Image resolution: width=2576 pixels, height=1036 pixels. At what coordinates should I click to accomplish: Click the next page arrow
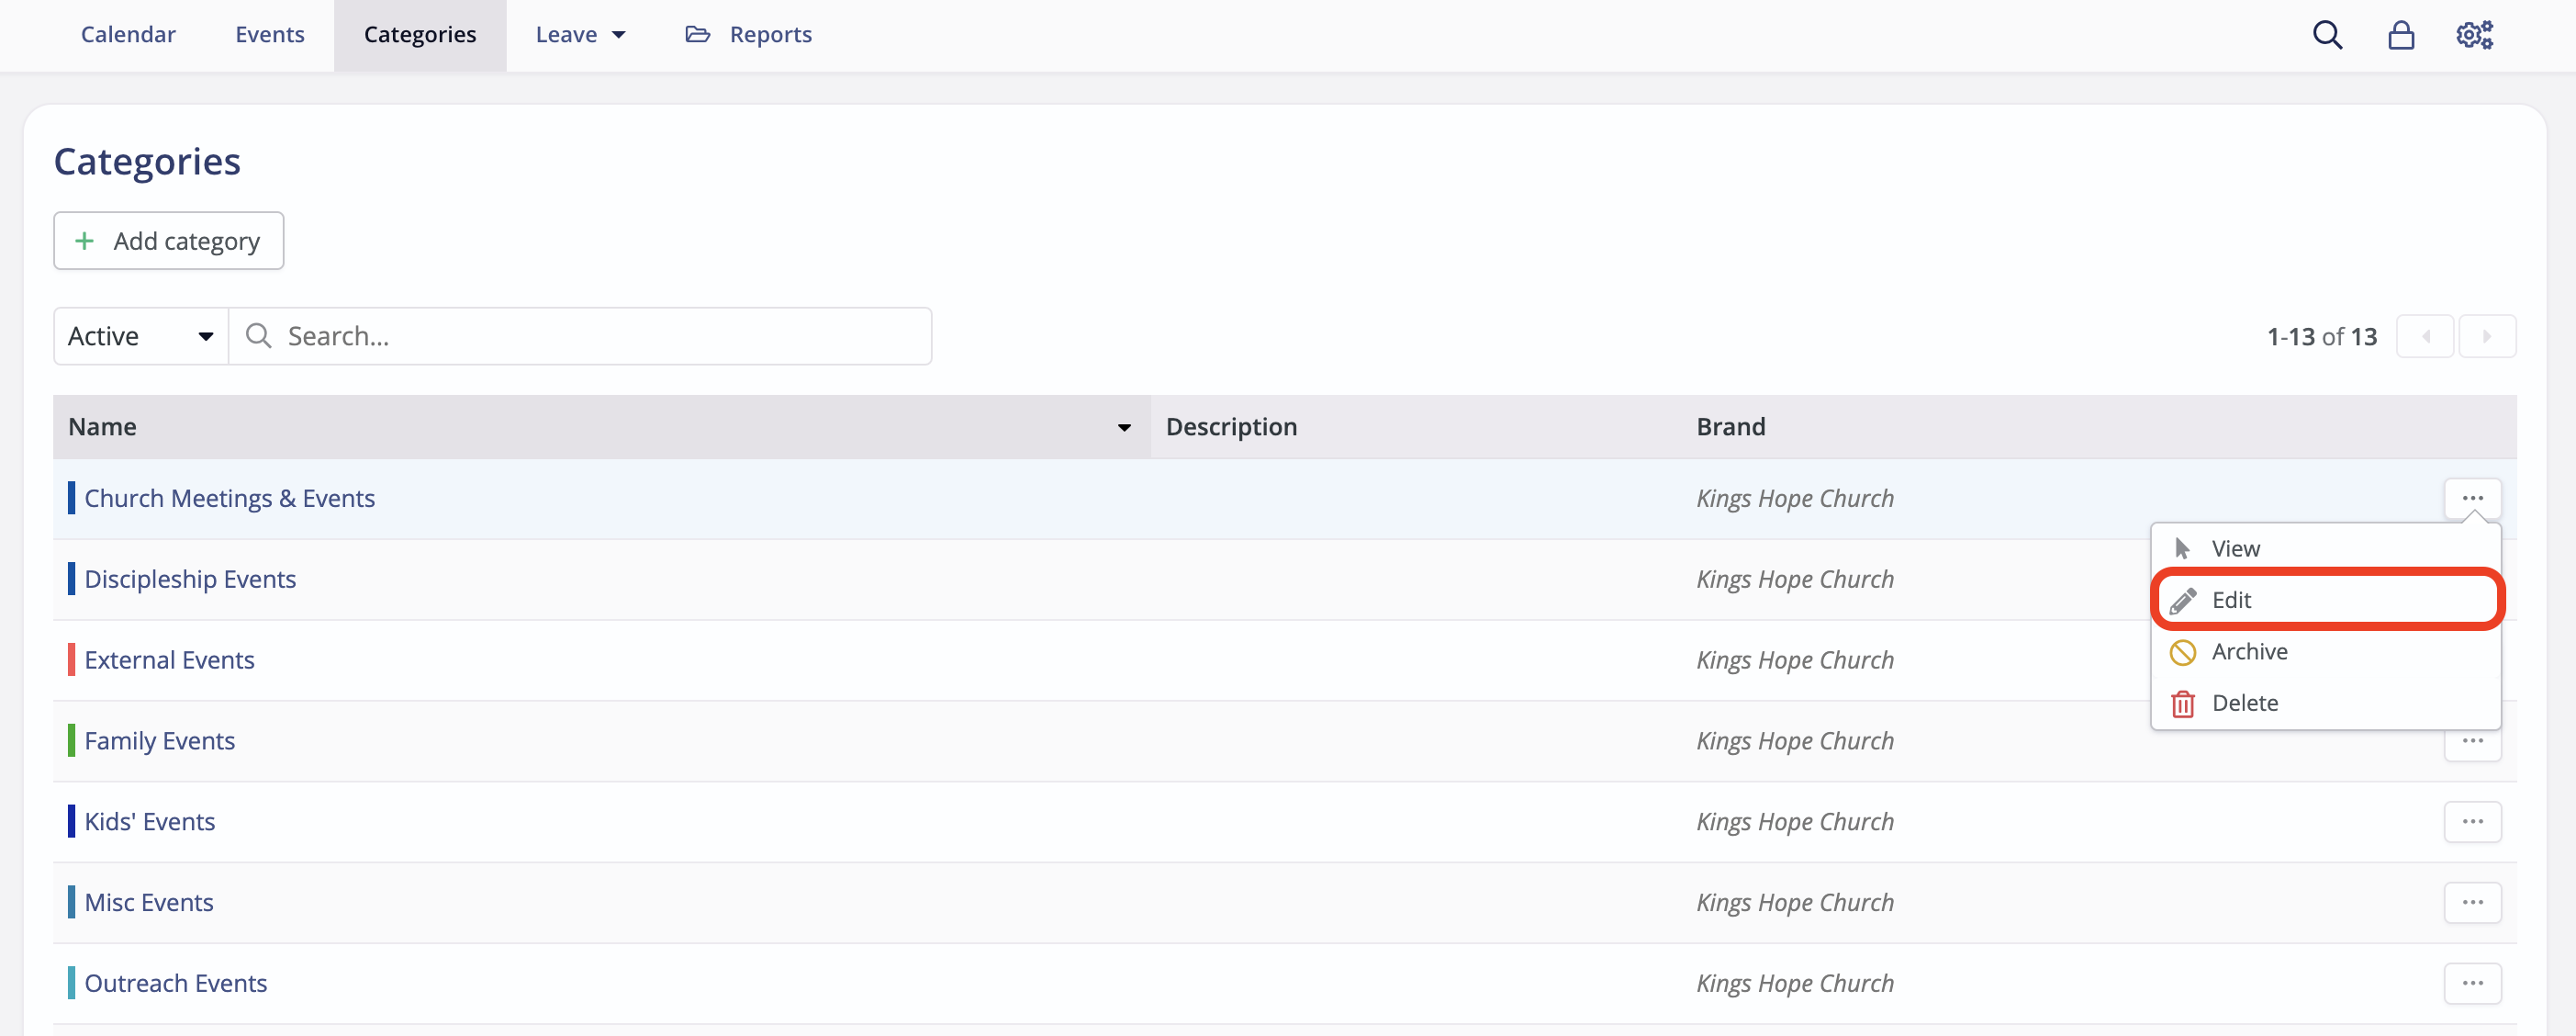pos(2488,335)
